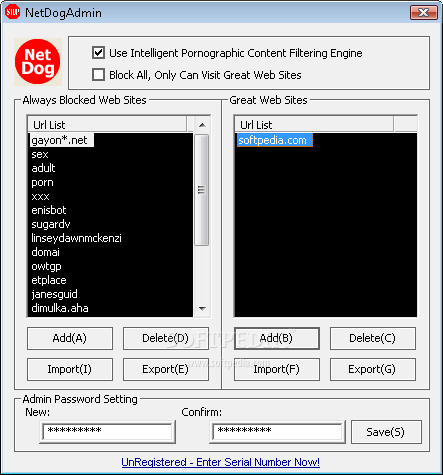Viewport: 443px width, 475px height.
Task: Select the 'sugardv' blocked entry
Action: coord(51,224)
